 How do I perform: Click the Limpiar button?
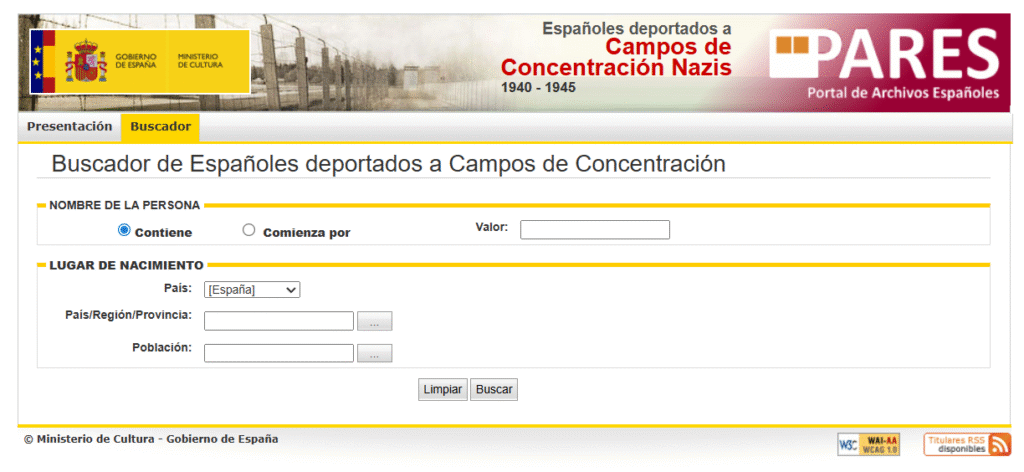[443, 390]
